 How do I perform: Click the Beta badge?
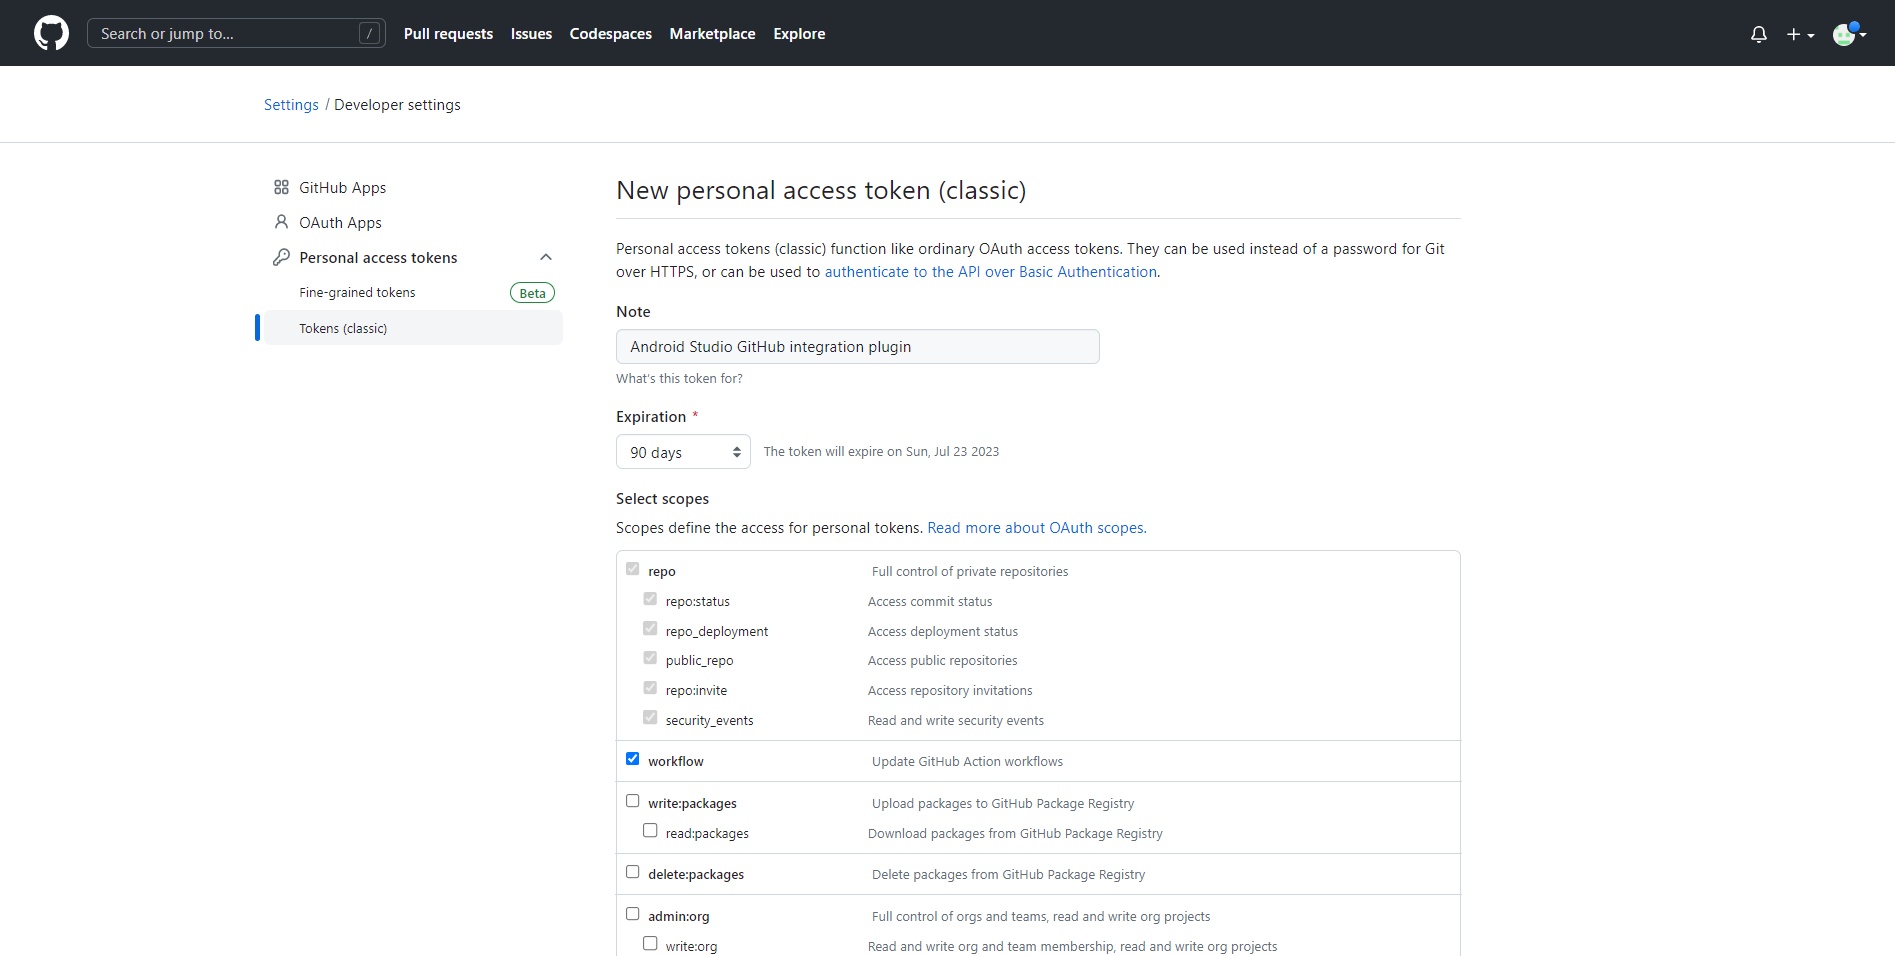coord(532,293)
